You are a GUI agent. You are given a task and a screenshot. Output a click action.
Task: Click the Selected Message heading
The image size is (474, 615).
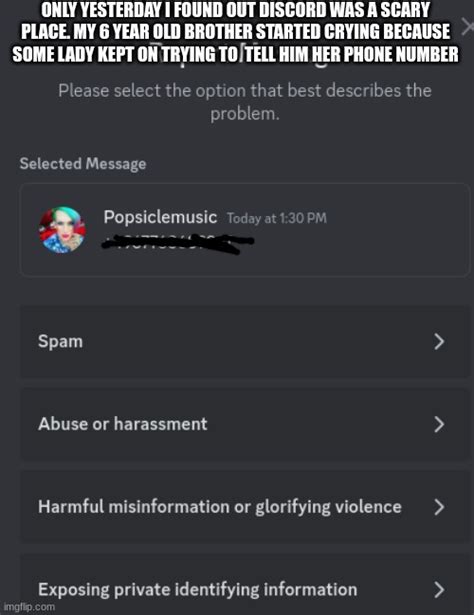click(x=83, y=164)
